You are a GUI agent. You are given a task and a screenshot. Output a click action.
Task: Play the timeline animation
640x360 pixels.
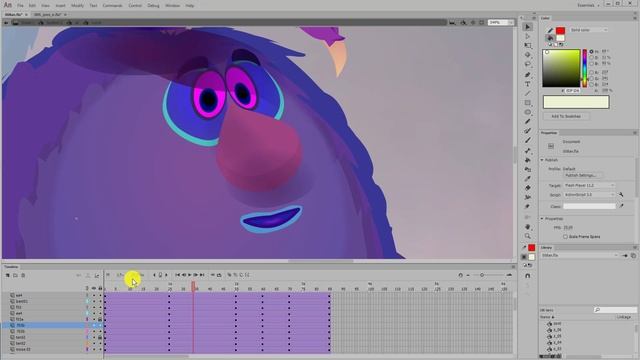point(189,275)
